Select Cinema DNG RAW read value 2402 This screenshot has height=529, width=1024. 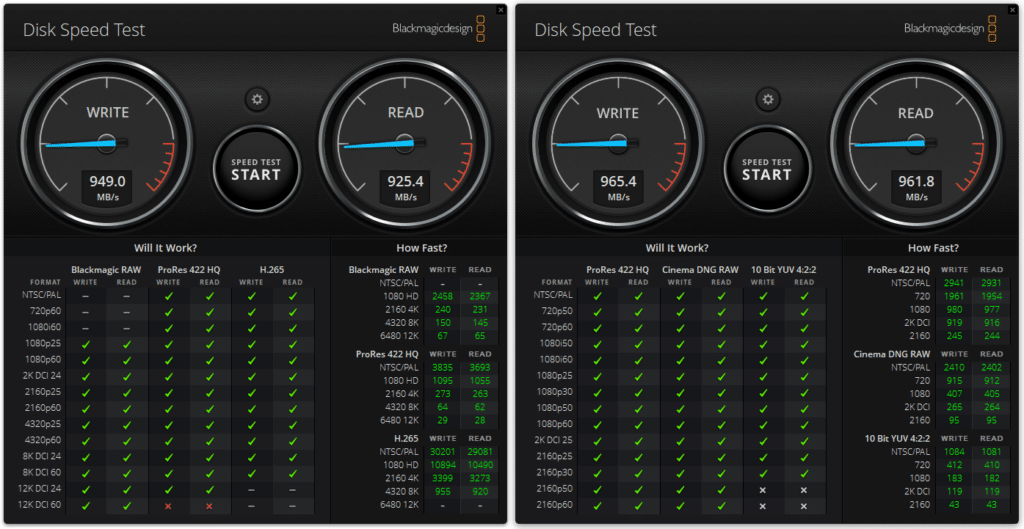[x=992, y=367]
